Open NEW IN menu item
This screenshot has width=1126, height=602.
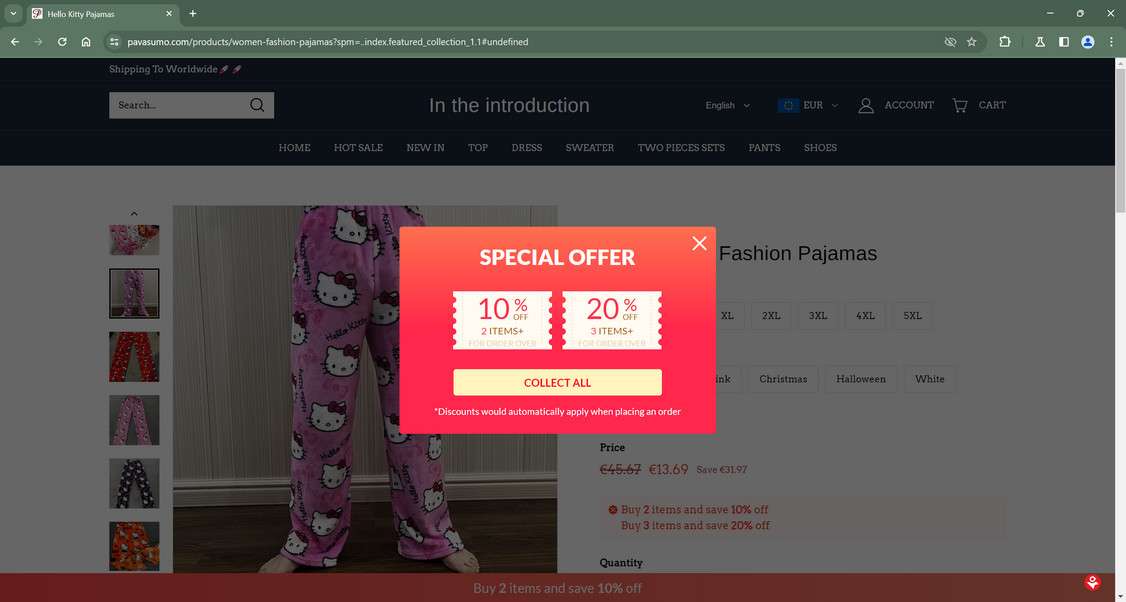tap(425, 147)
